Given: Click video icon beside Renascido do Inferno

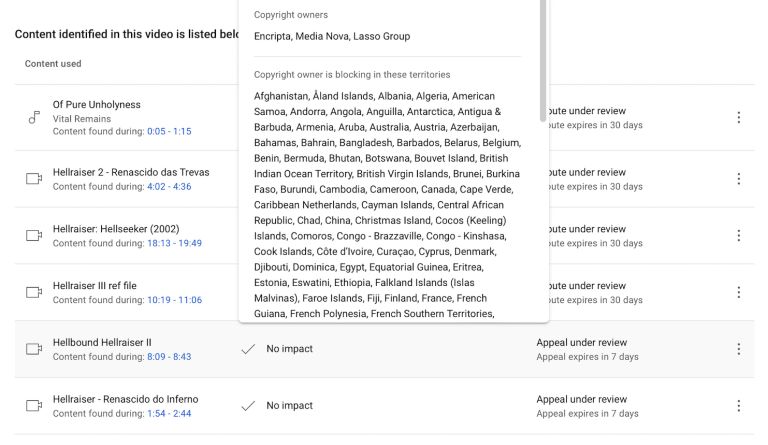Looking at the screenshot, I should click(33, 406).
